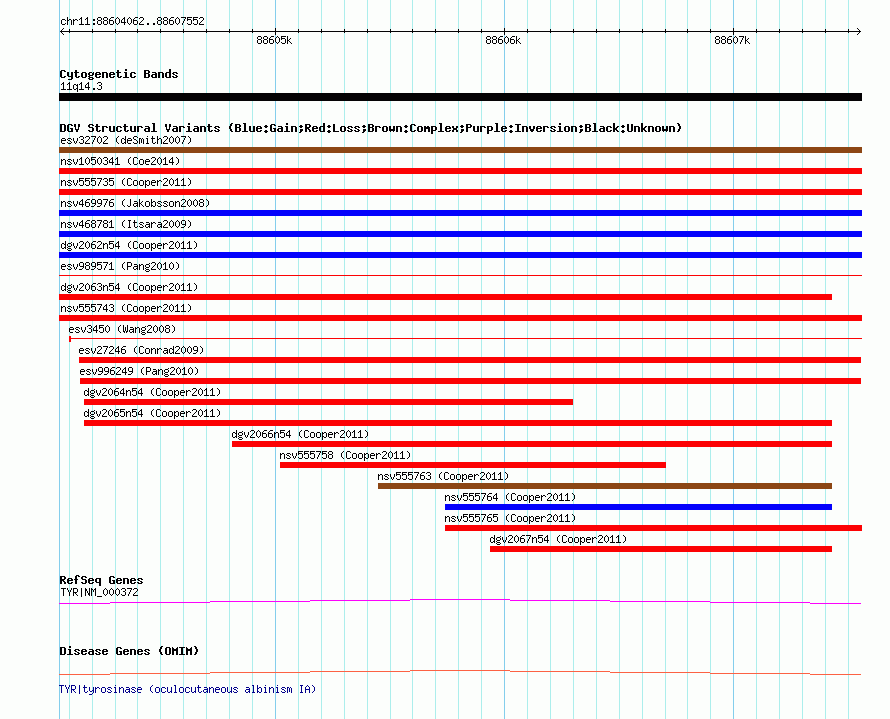
Task: Select dgv2062n54 (Cooper2011) label
Action: [x=129, y=245]
